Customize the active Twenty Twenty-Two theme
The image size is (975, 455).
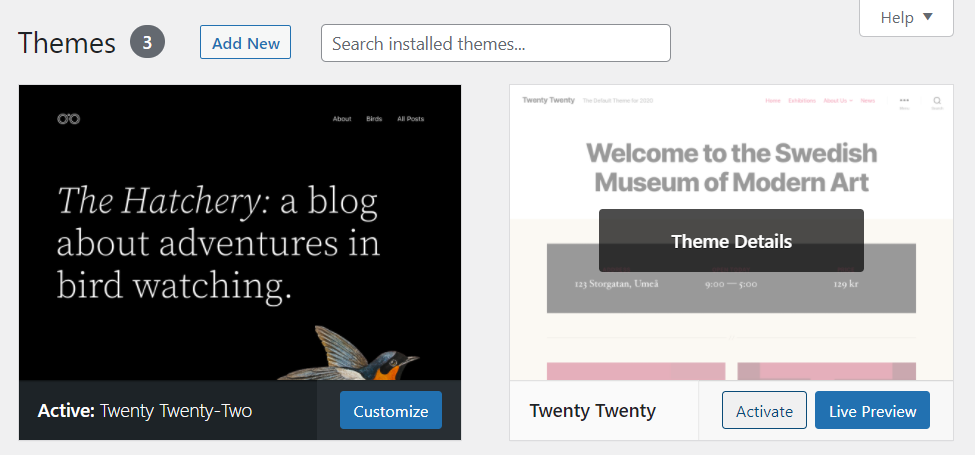(x=390, y=410)
